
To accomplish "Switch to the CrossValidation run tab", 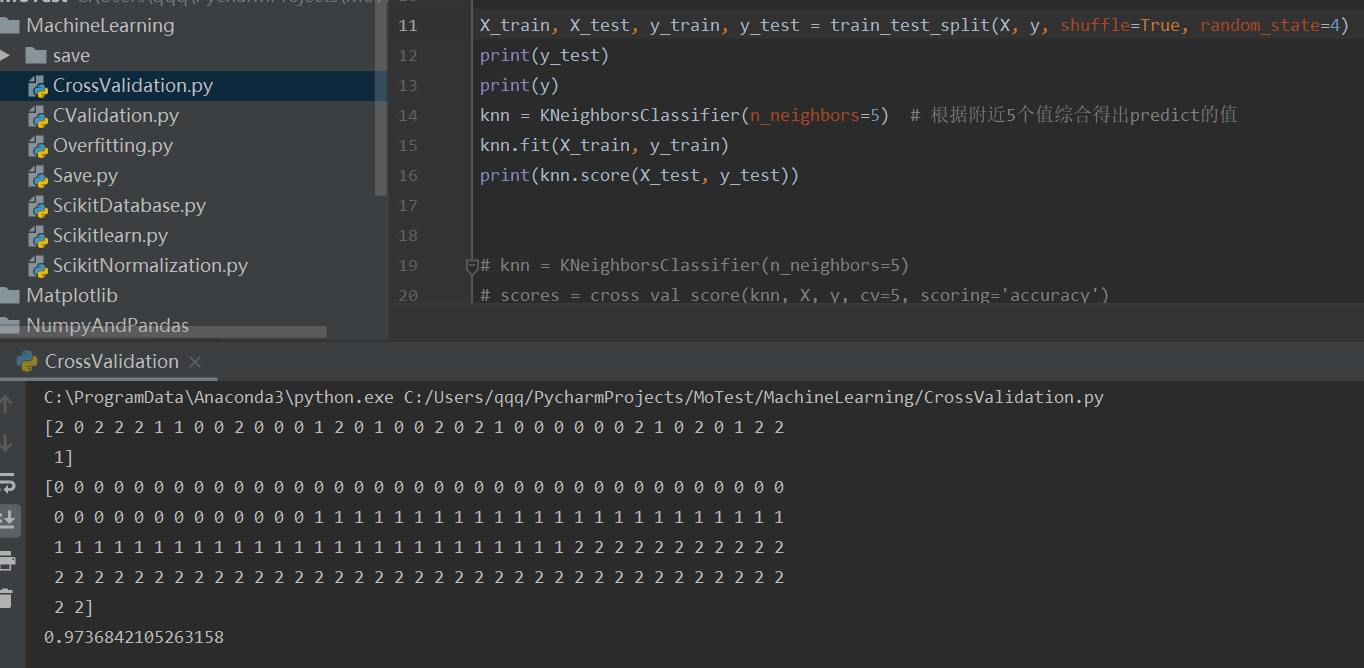I will 110,361.
